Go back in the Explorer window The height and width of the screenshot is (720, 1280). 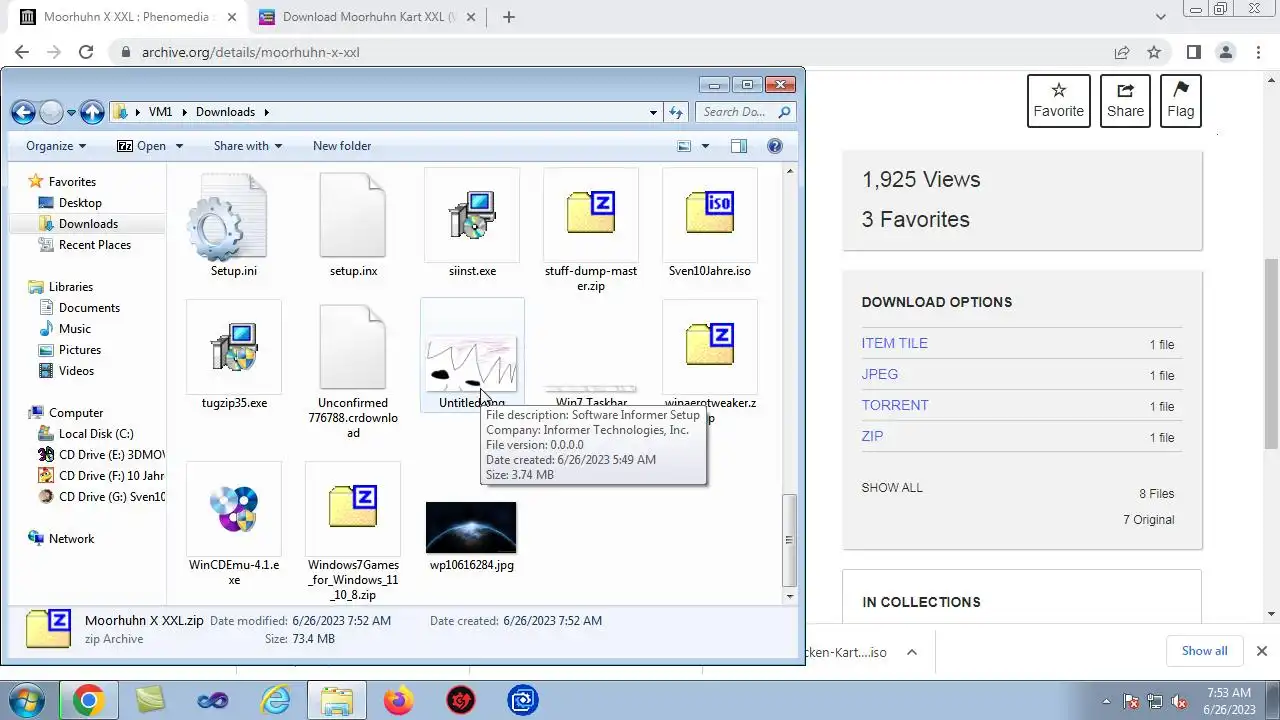click(23, 112)
